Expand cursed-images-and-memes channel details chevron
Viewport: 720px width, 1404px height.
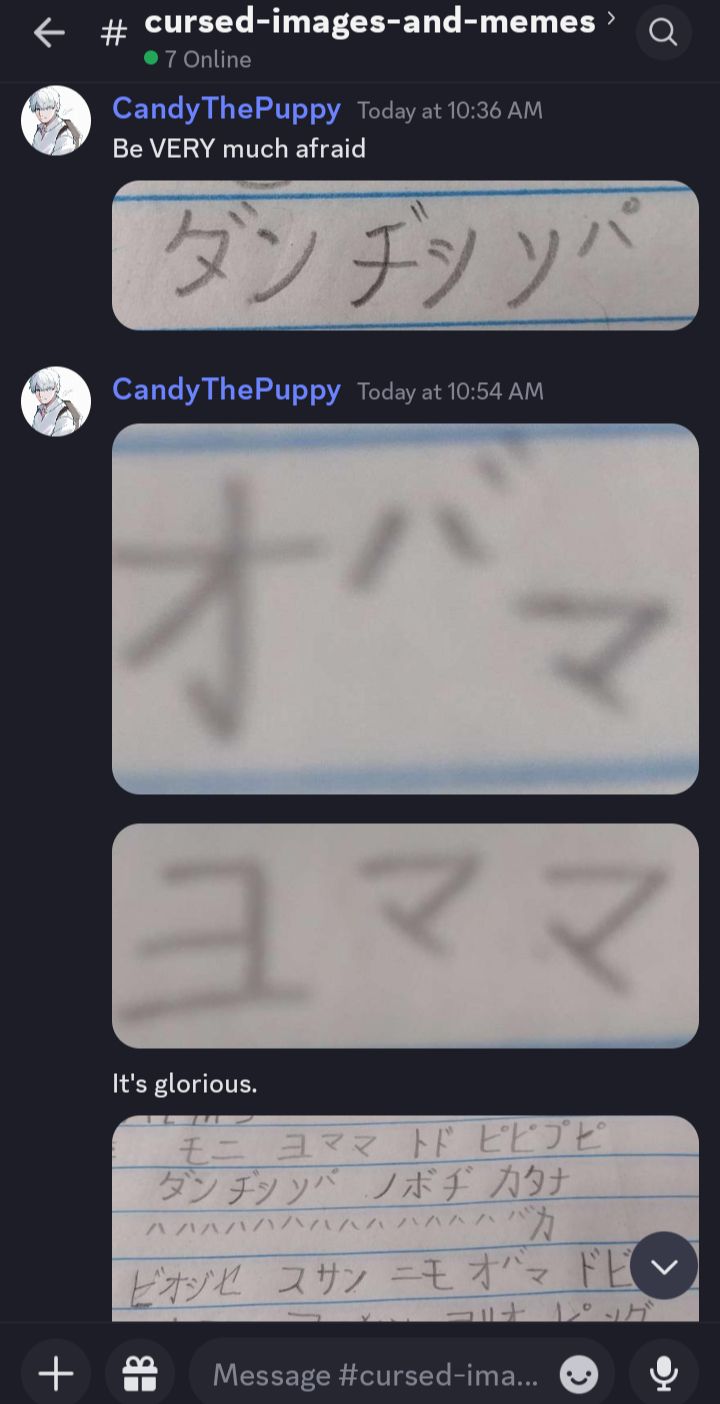tap(611, 18)
